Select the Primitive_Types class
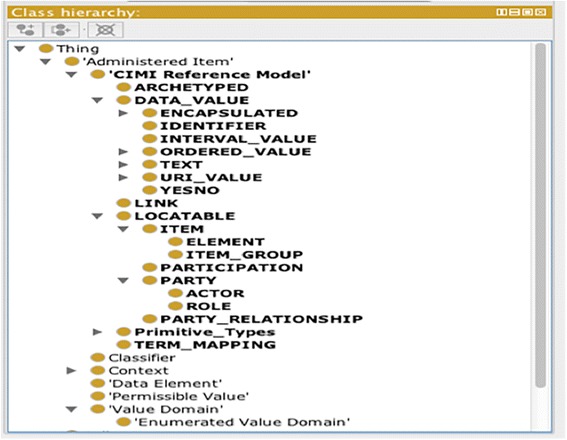Image resolution: width=567 pixels, height=440 pixels. pyautogui.click(x=205, y=332)
